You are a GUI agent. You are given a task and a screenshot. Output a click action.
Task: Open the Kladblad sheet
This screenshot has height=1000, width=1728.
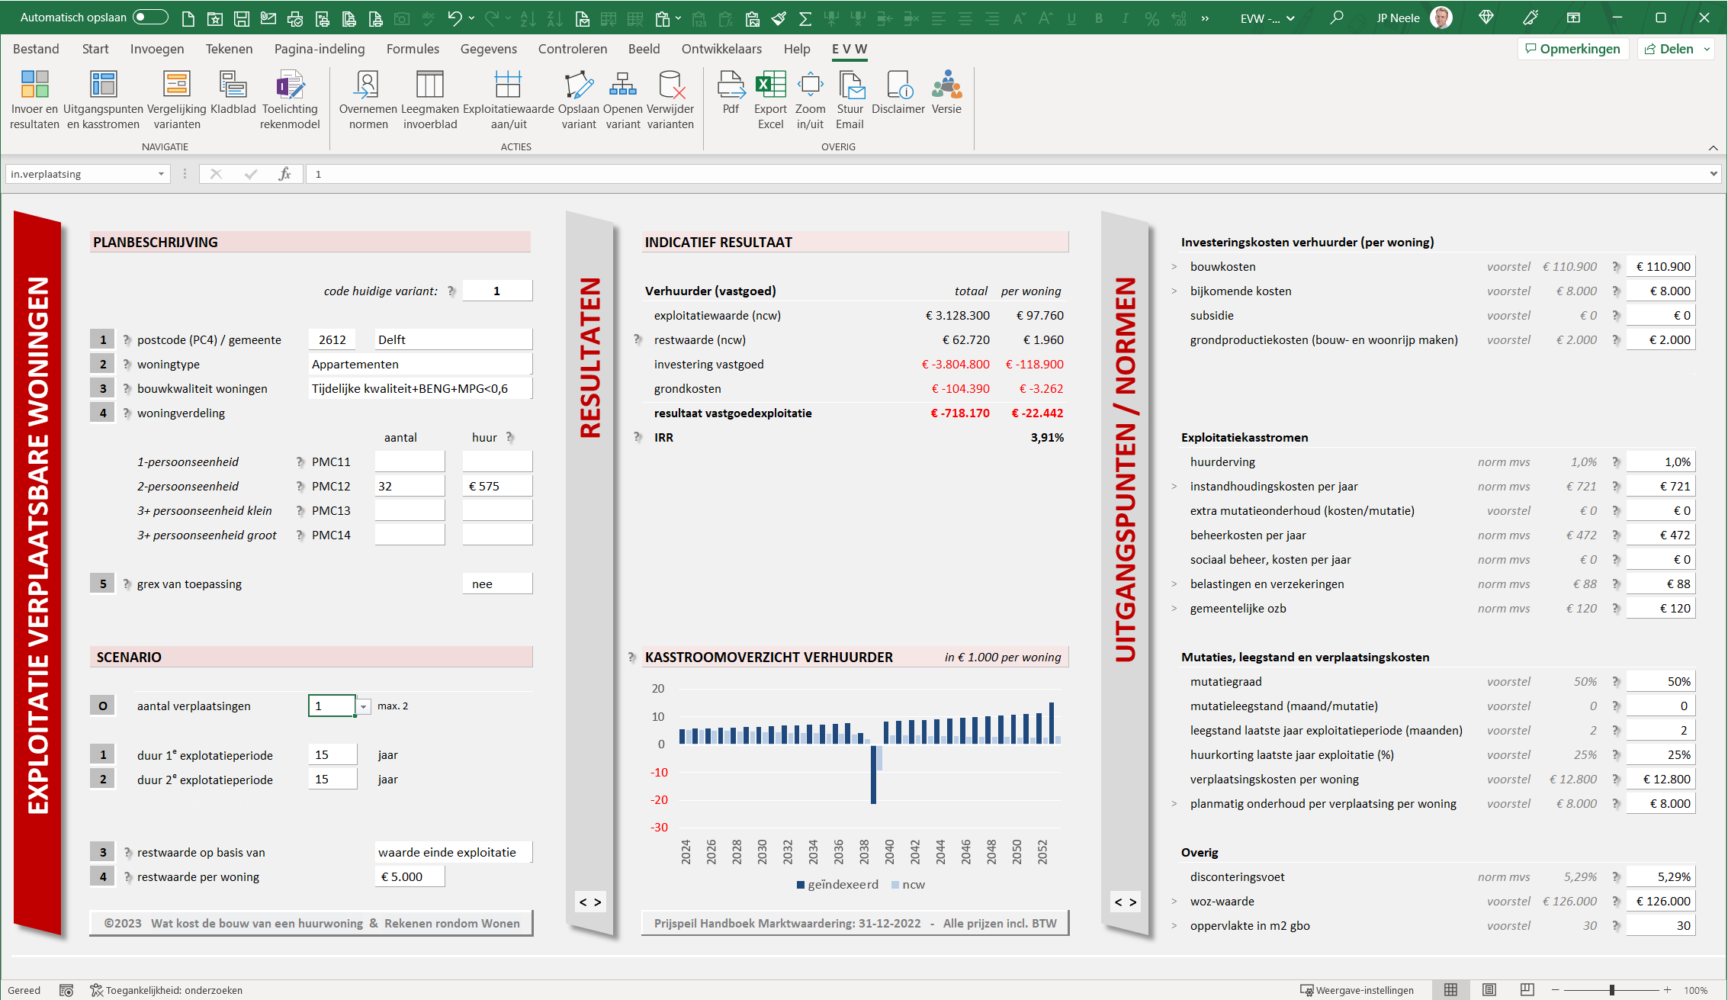[x=233, y=93]
